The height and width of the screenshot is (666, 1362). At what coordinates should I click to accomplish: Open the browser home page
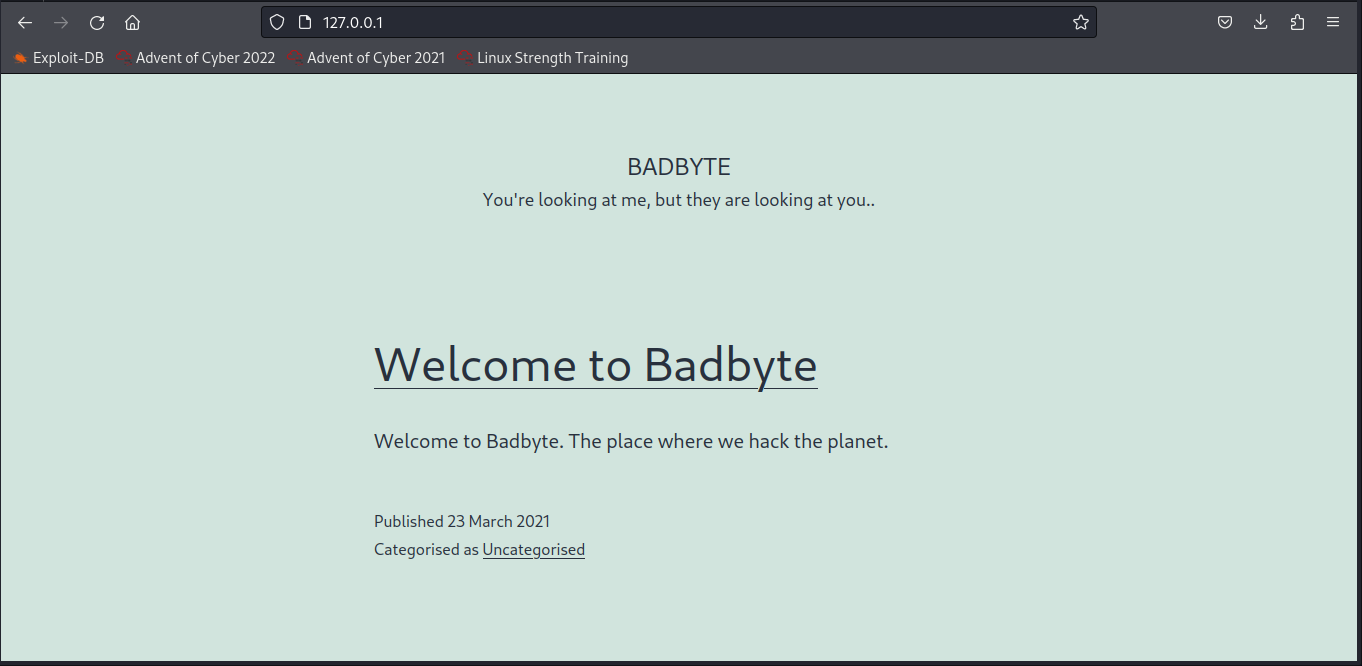pyautogui.click(x=132, y=23)
